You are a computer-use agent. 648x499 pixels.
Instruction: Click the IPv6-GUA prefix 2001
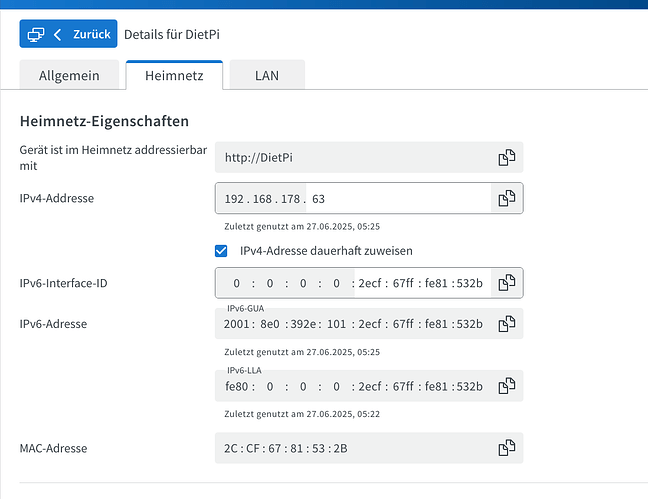(x=236, y=324)
